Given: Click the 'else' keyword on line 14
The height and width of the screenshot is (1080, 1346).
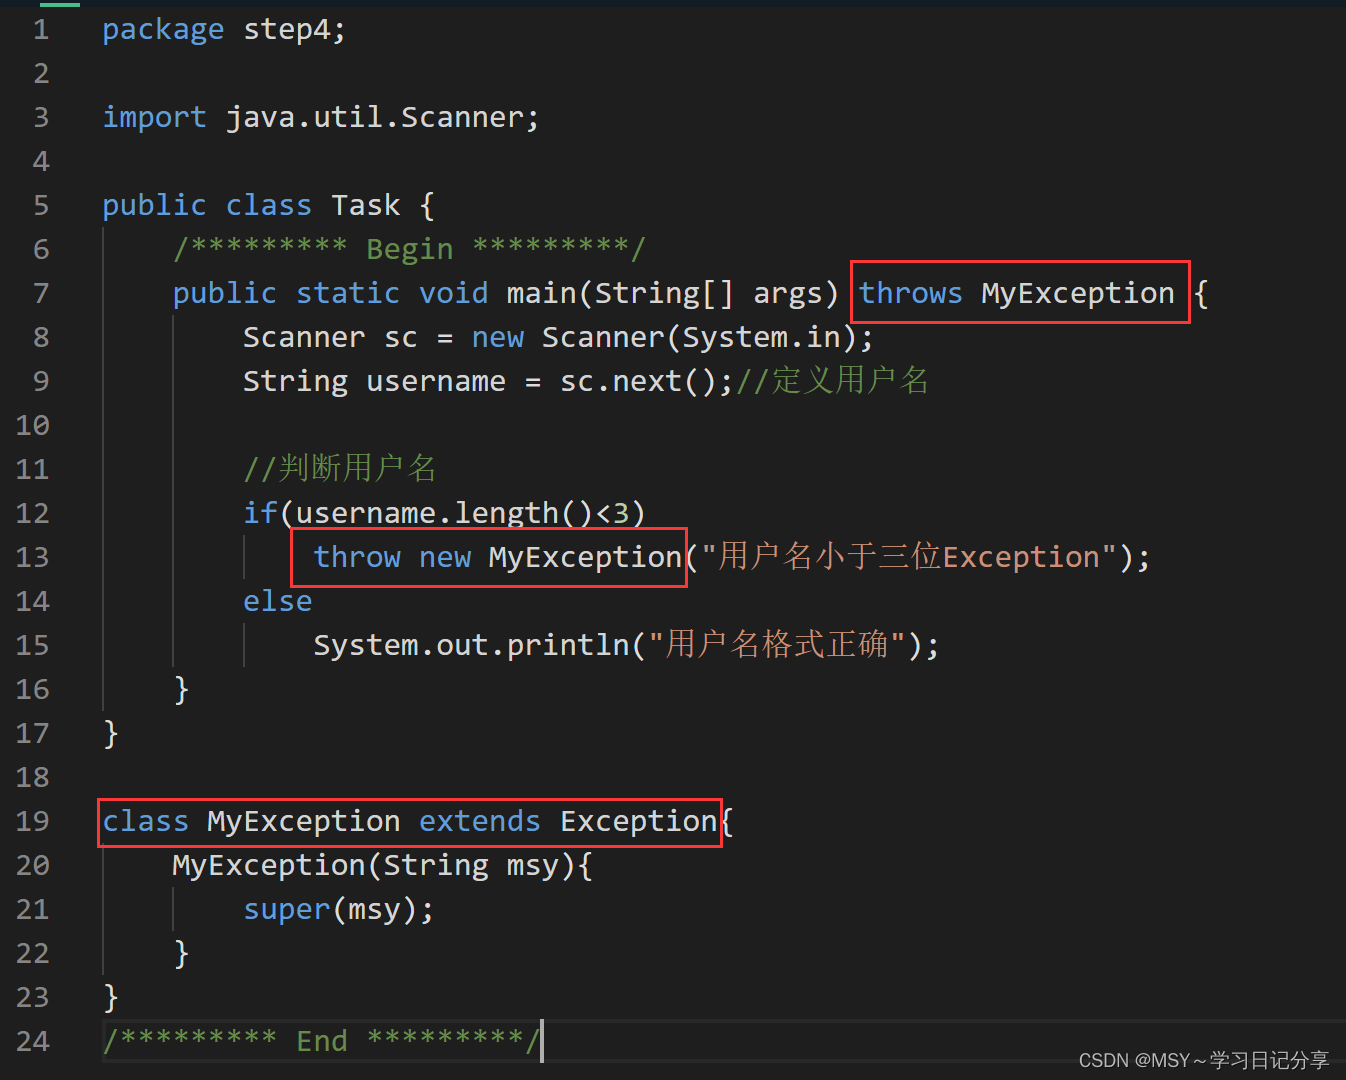Looking at the screenshot, I should pyautogui.click(x=277, y=601).
